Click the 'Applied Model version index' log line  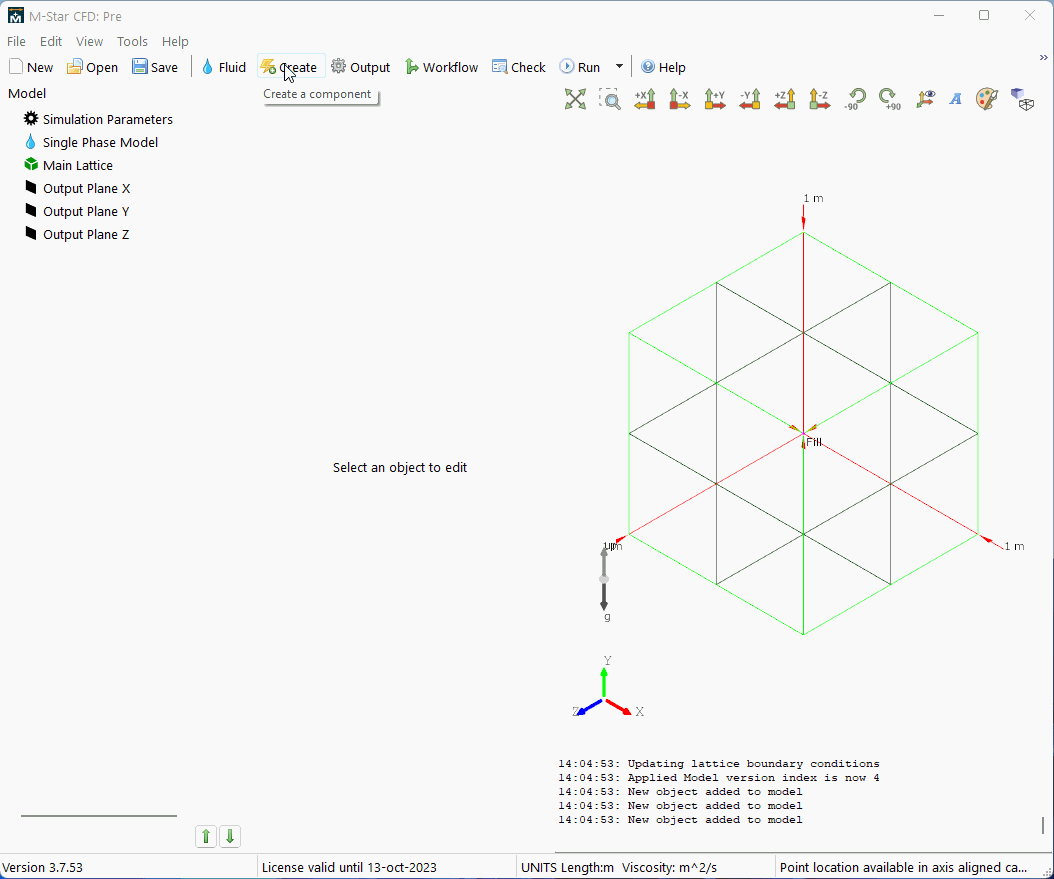coord(719,778)
